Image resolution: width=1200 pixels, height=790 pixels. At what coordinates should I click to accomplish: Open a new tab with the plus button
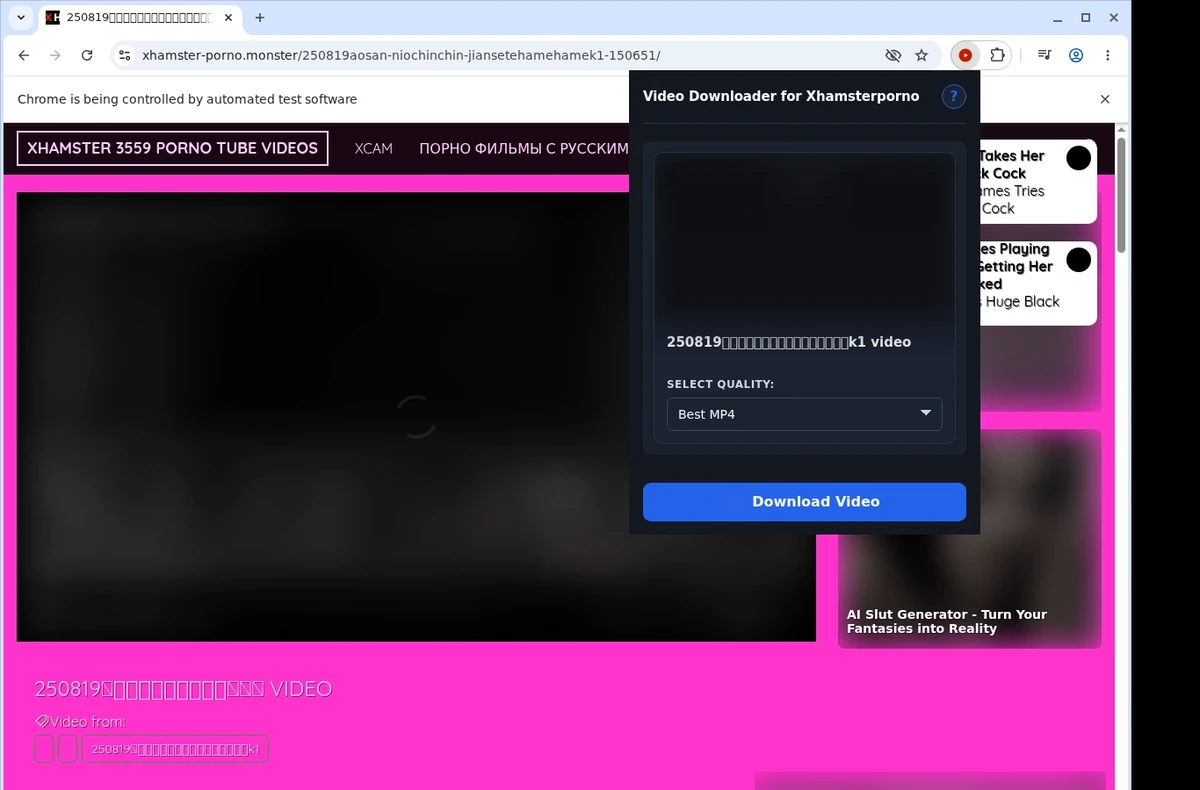pyautogui.click(x=260, y=18)
